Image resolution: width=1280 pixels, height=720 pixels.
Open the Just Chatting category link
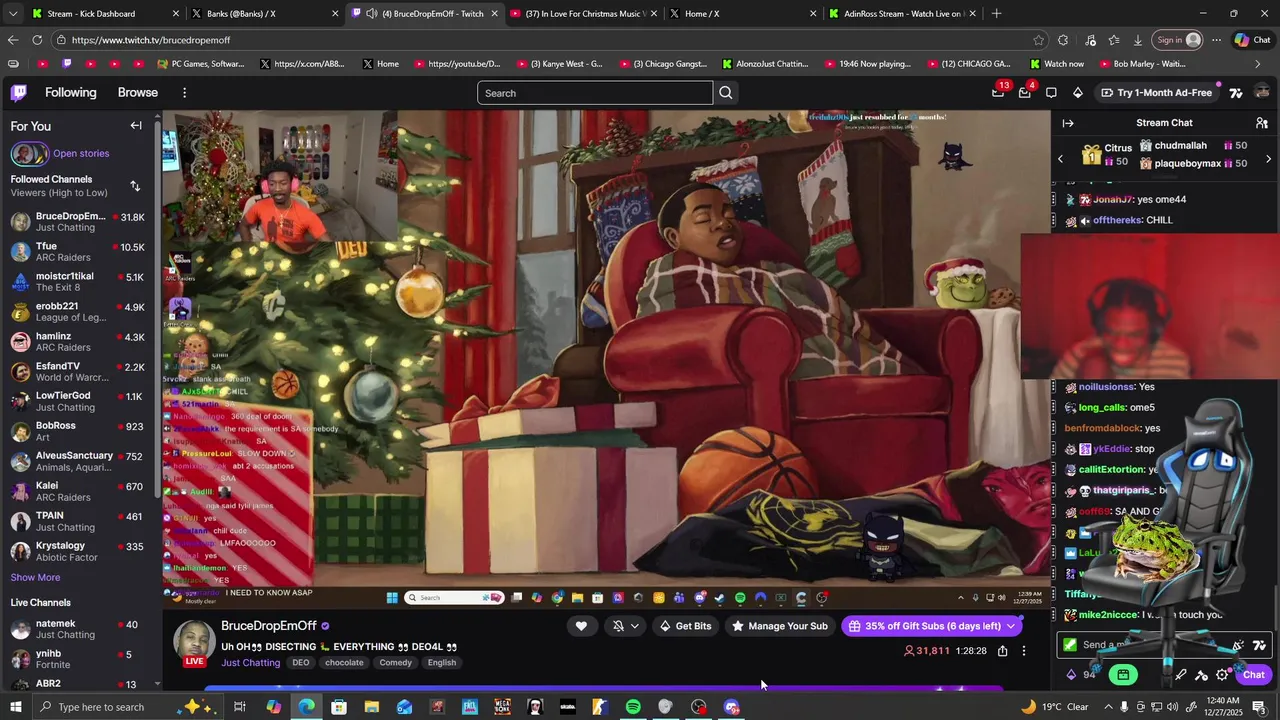tap(251, 663)
